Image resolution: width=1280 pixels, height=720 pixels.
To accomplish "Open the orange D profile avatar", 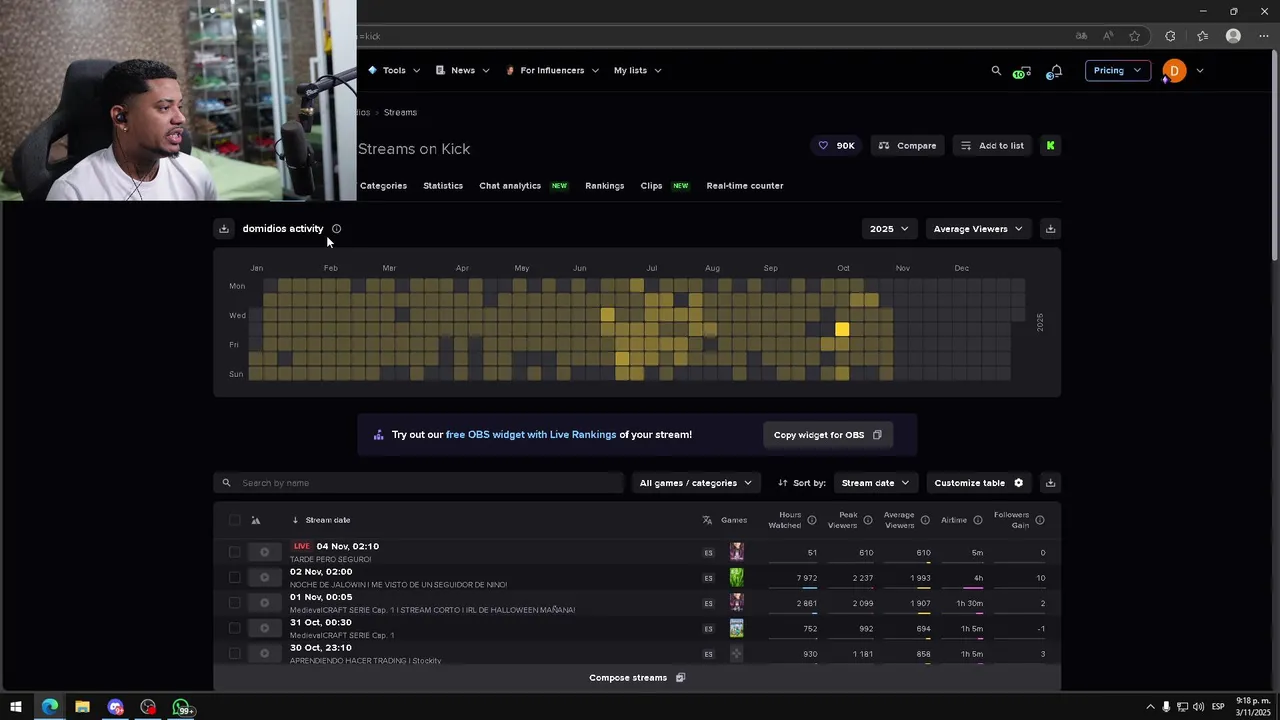I will (x=1174, y=71).
